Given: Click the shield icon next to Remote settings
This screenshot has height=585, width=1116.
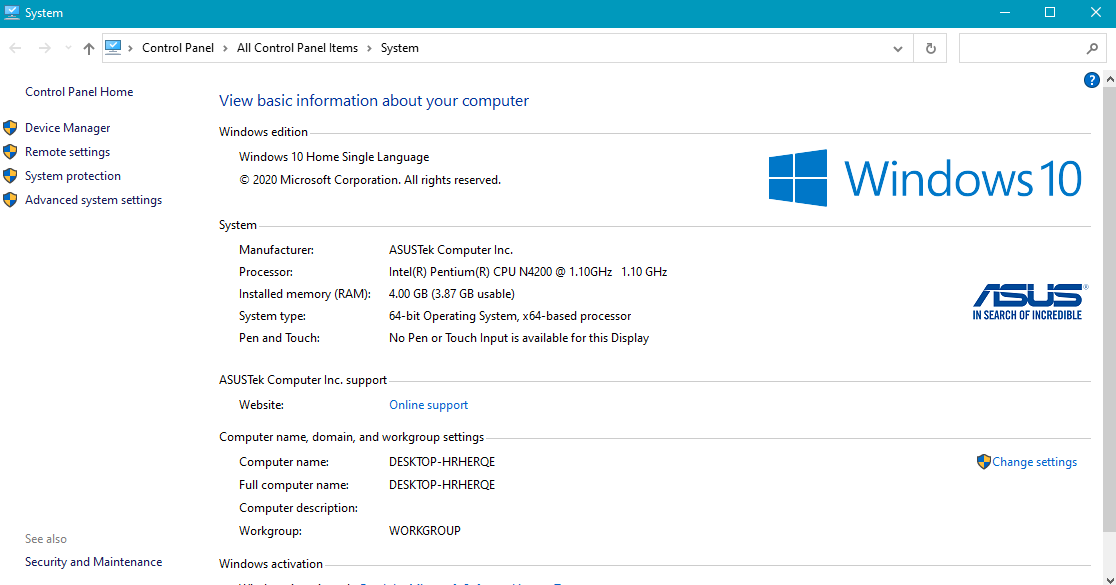Looking at the screenshot, I should [10, 152].
